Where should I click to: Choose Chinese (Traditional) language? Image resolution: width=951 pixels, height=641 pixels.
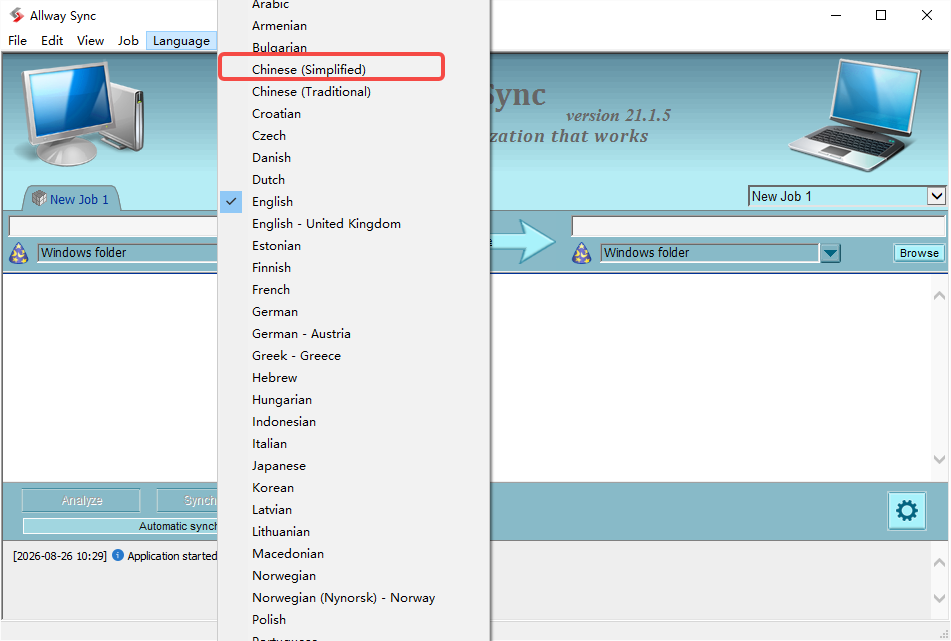coord(354,92)
